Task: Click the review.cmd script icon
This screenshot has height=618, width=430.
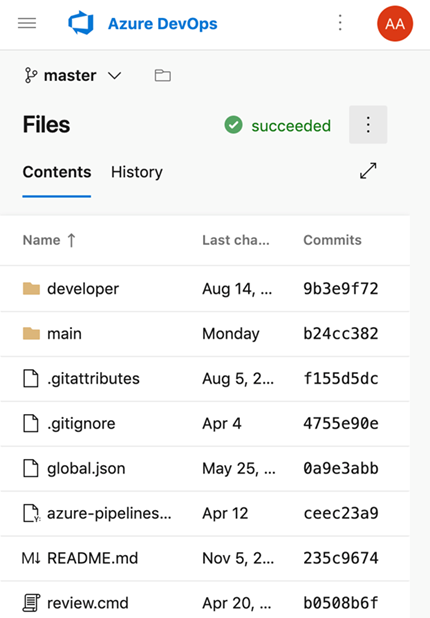Action: click(31, 603)
